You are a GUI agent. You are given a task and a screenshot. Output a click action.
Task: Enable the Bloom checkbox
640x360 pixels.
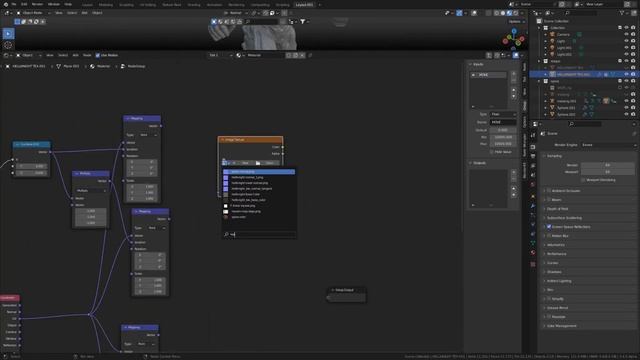pyautogui.click(x=549, y=200)
